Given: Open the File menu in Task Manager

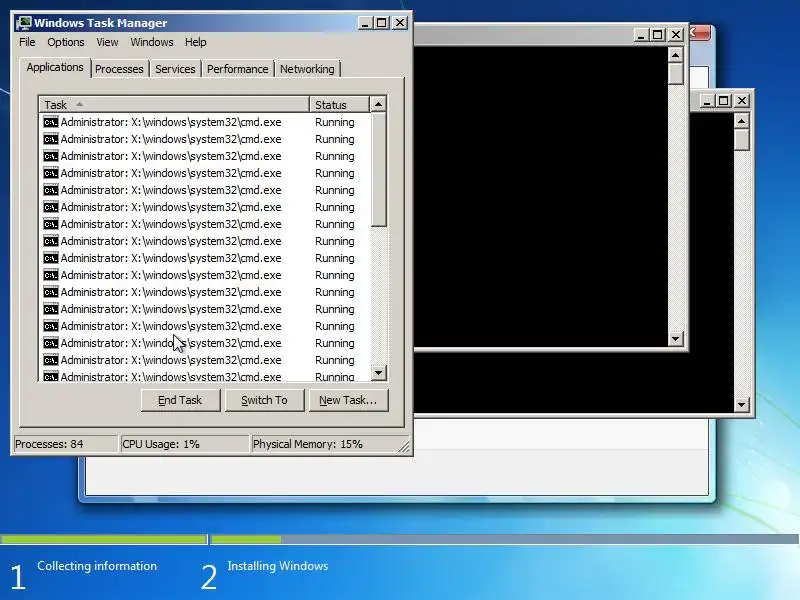Looking at the screenshot, I should 27,42.
